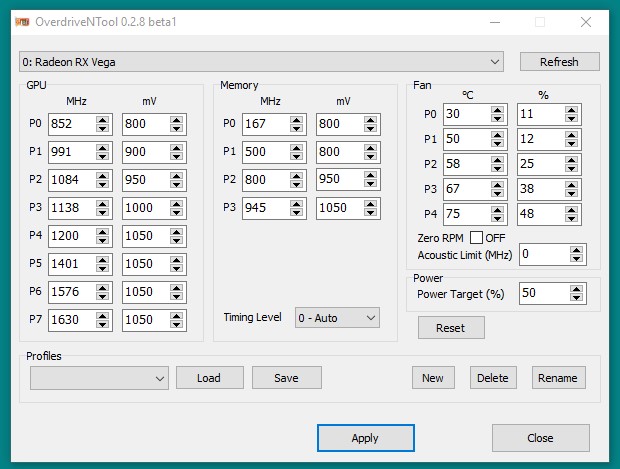Raise GPU P4 mV with up arrow

click(176, 232)
